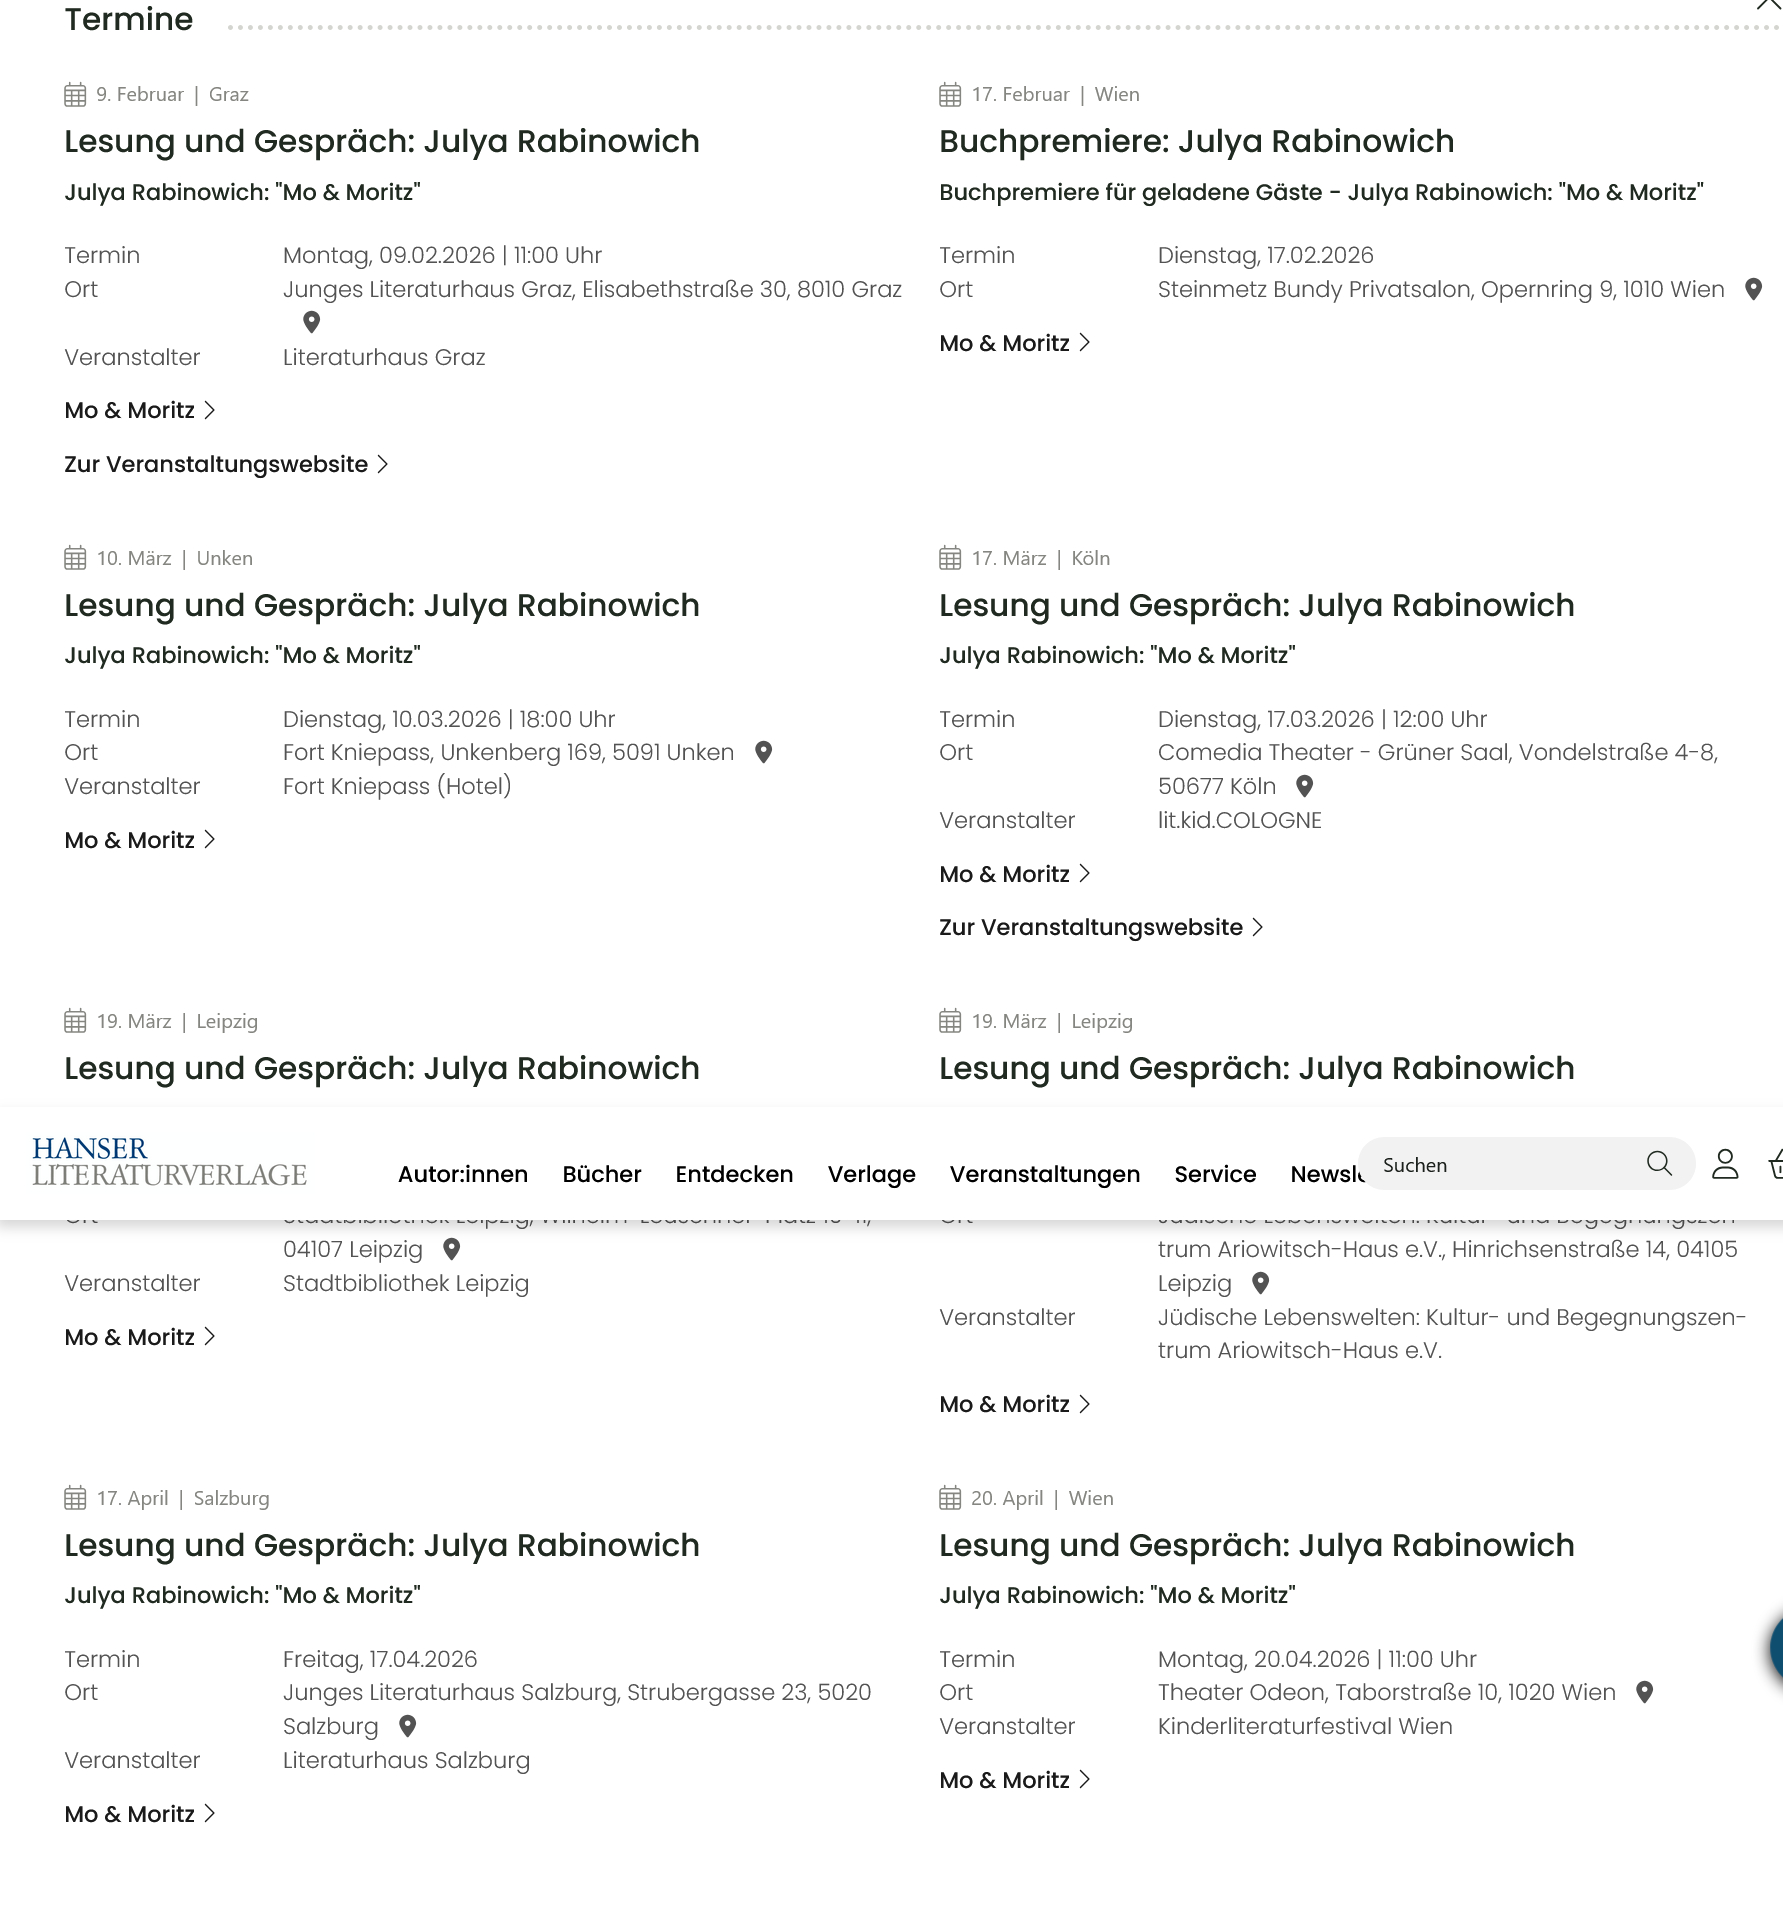Click the Hanser Literaturverlage logo
The image size is (1783, 1927).
pyautogui.click(x=169, y=1162)
